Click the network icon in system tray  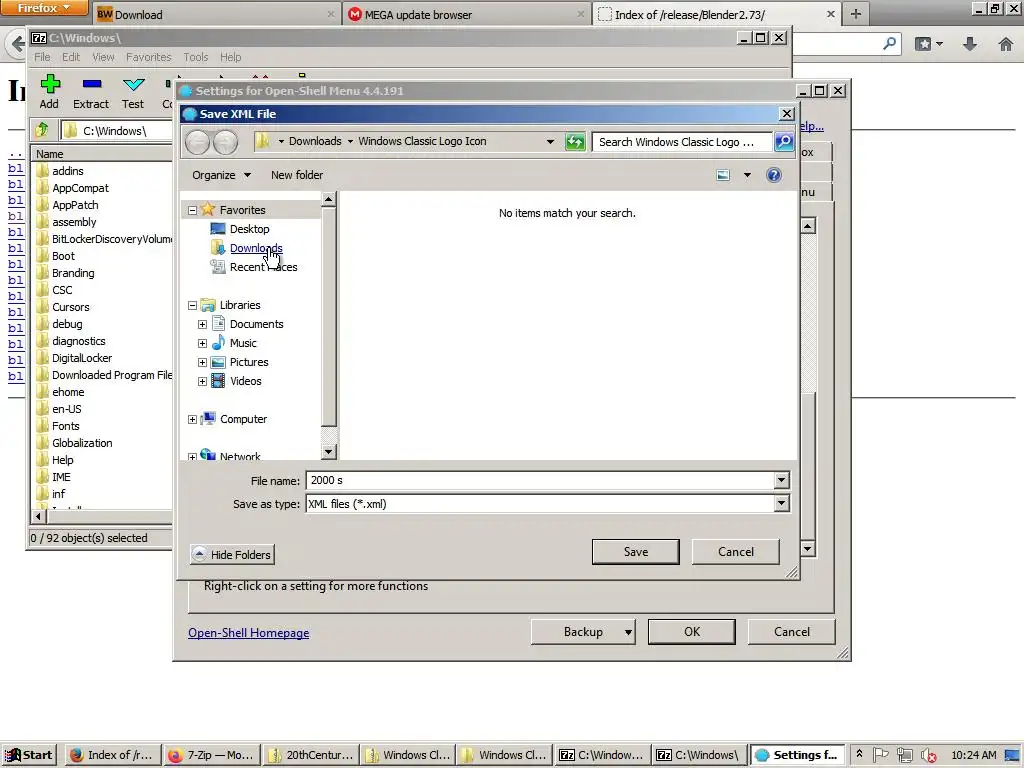[x=904, y=755]
